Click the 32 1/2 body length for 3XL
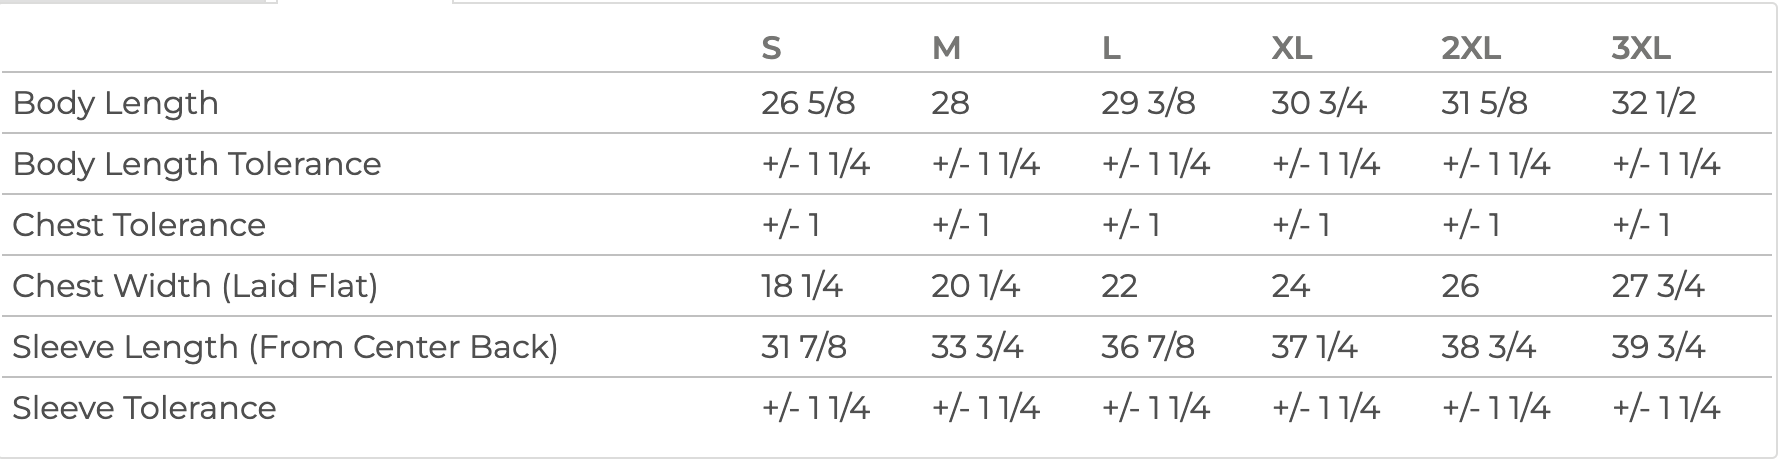The height and width of the screenshot is (472, 1784). tap(1653, 103)
